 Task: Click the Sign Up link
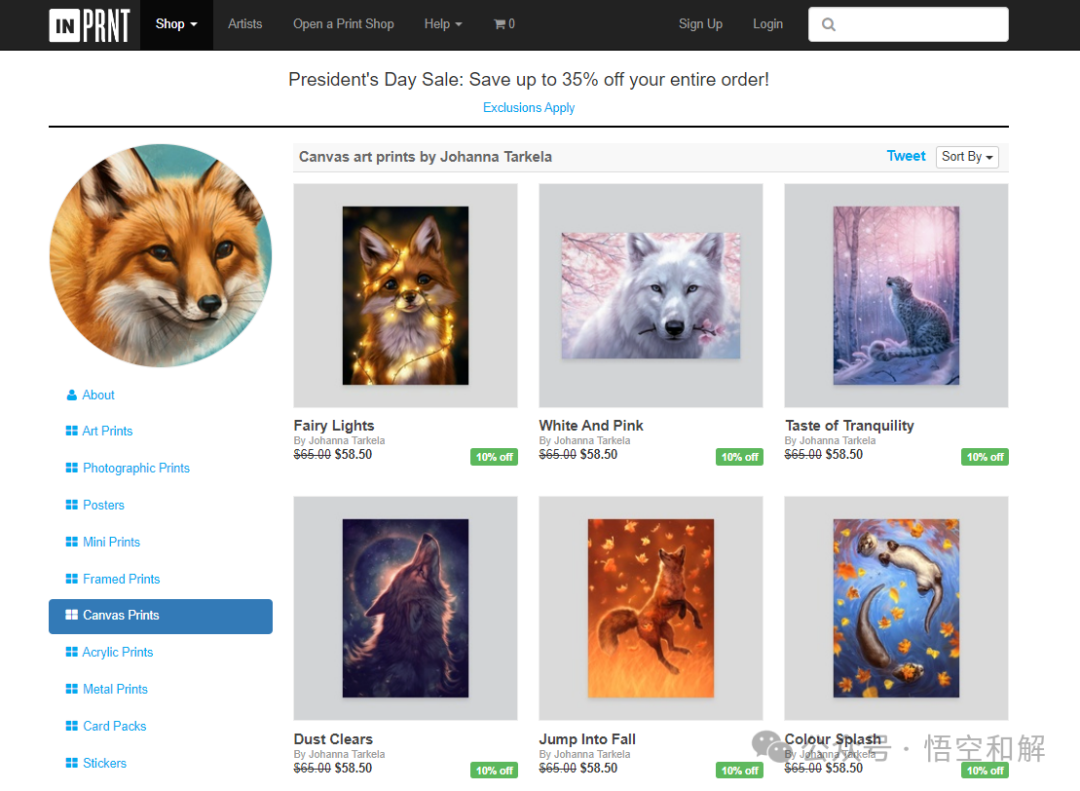coord(700,24)
